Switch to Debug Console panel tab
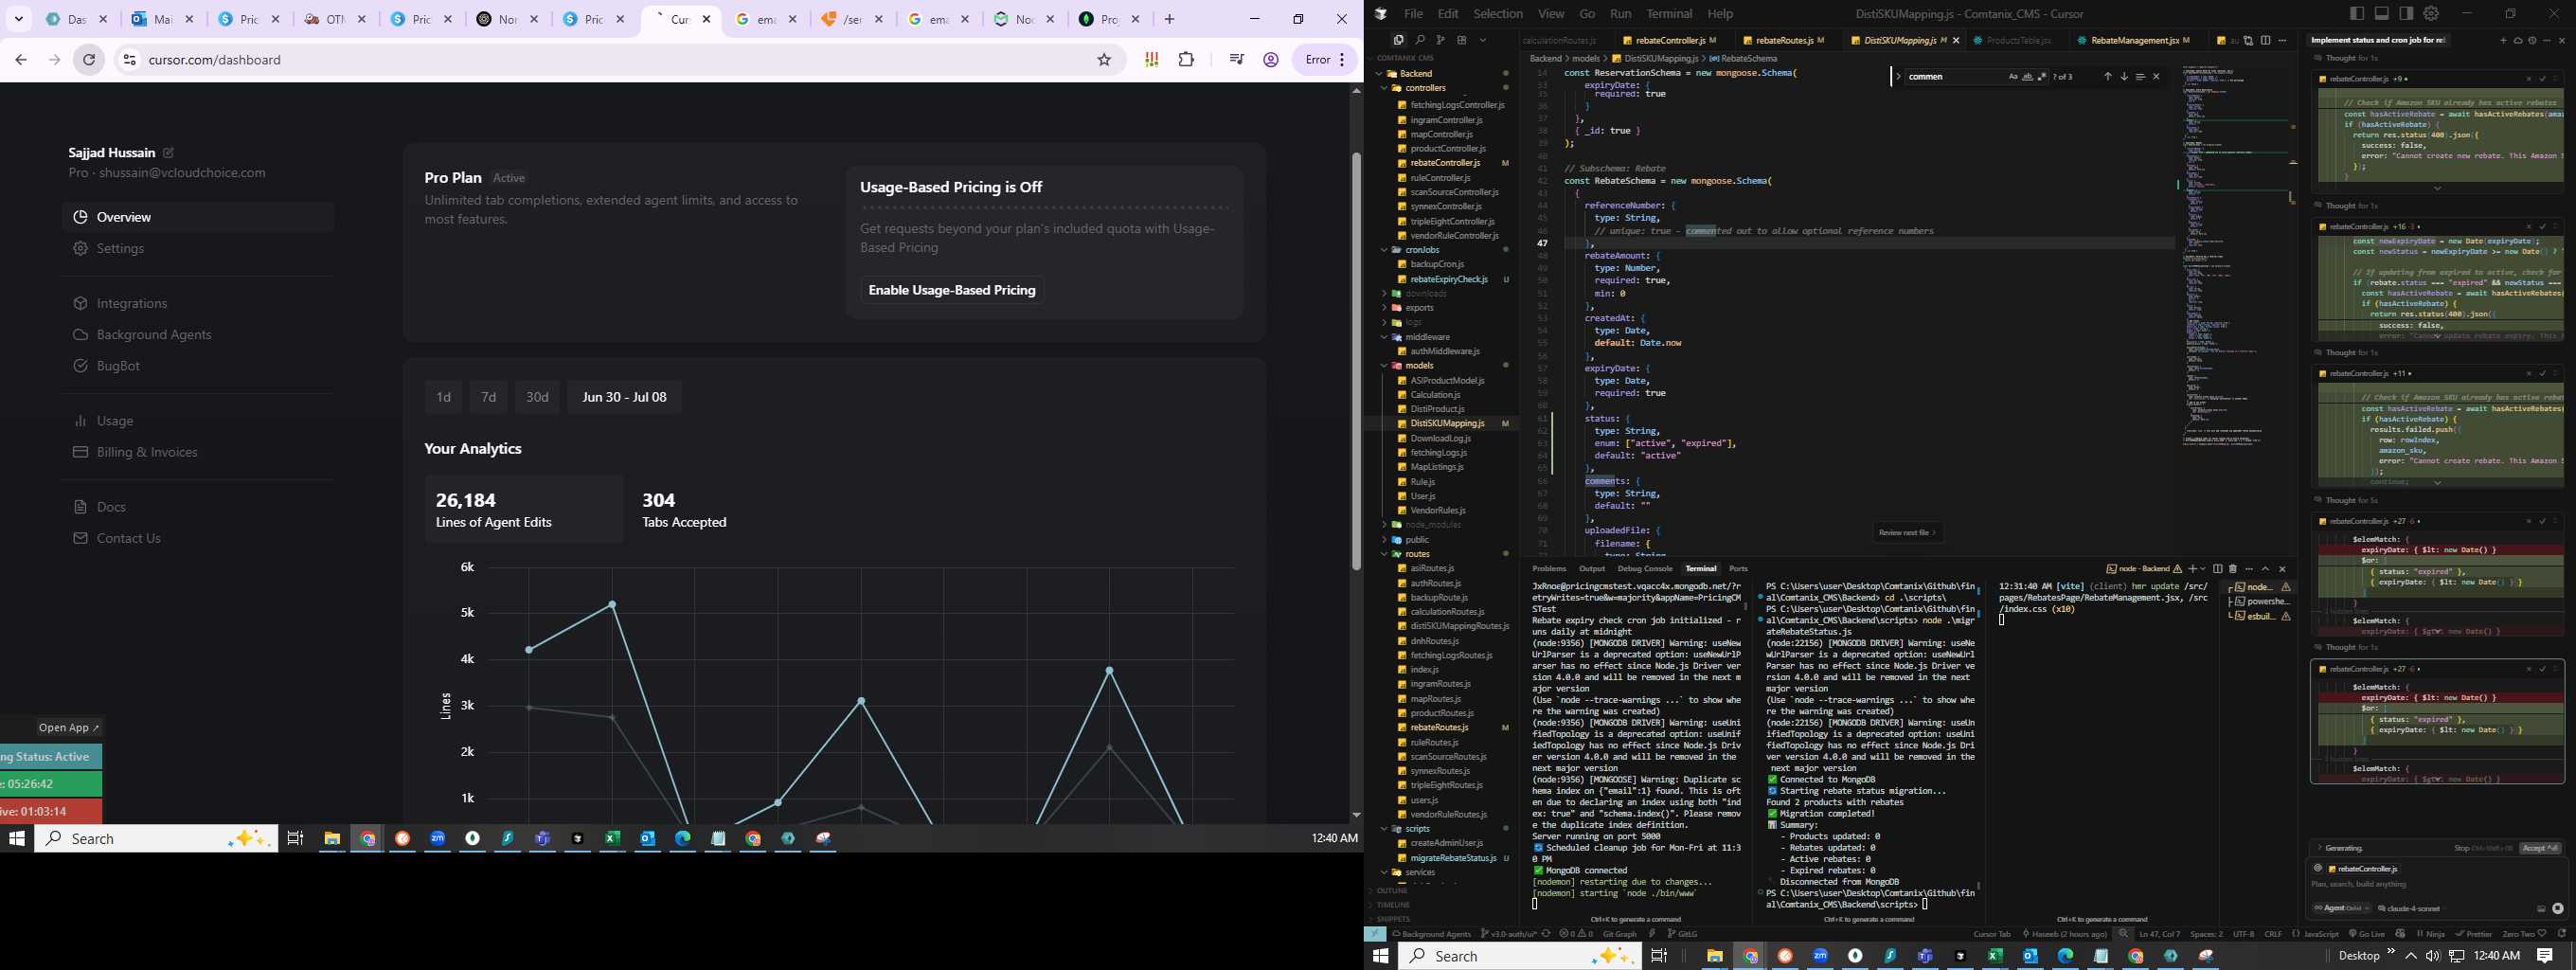The width and height of the screenshot is (2576, 970). click(x=1644, y=569)
